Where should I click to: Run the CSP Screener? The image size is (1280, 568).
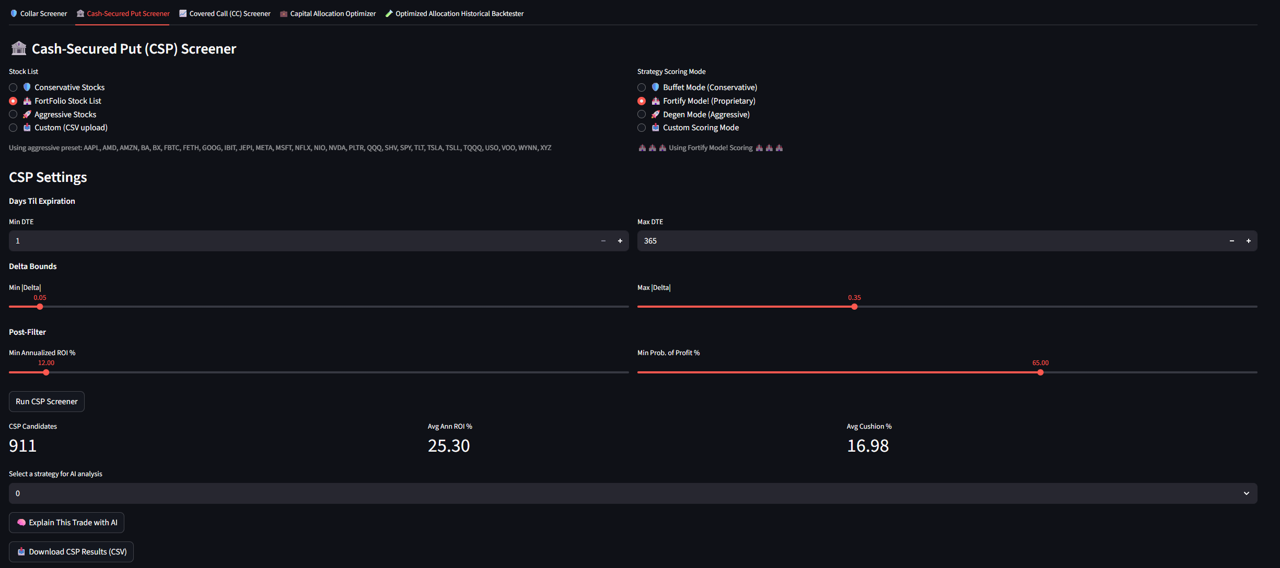[x=47, y=401]
